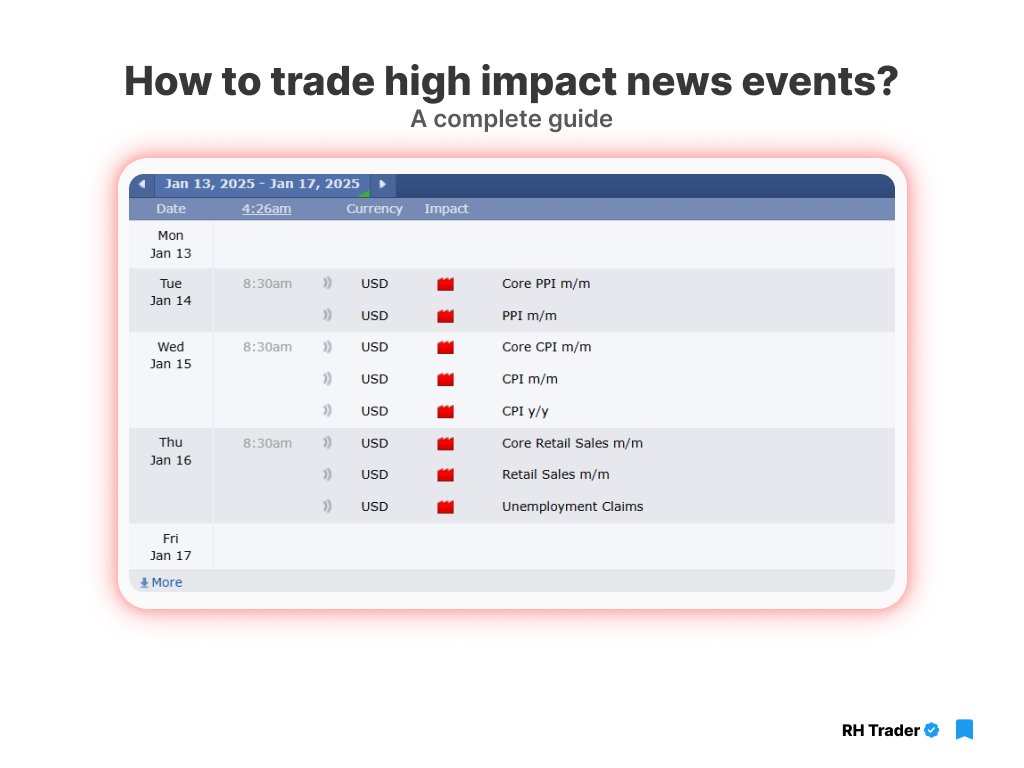Click the Currency column header
The image size is (1024, 768).
tap(374, 209)
